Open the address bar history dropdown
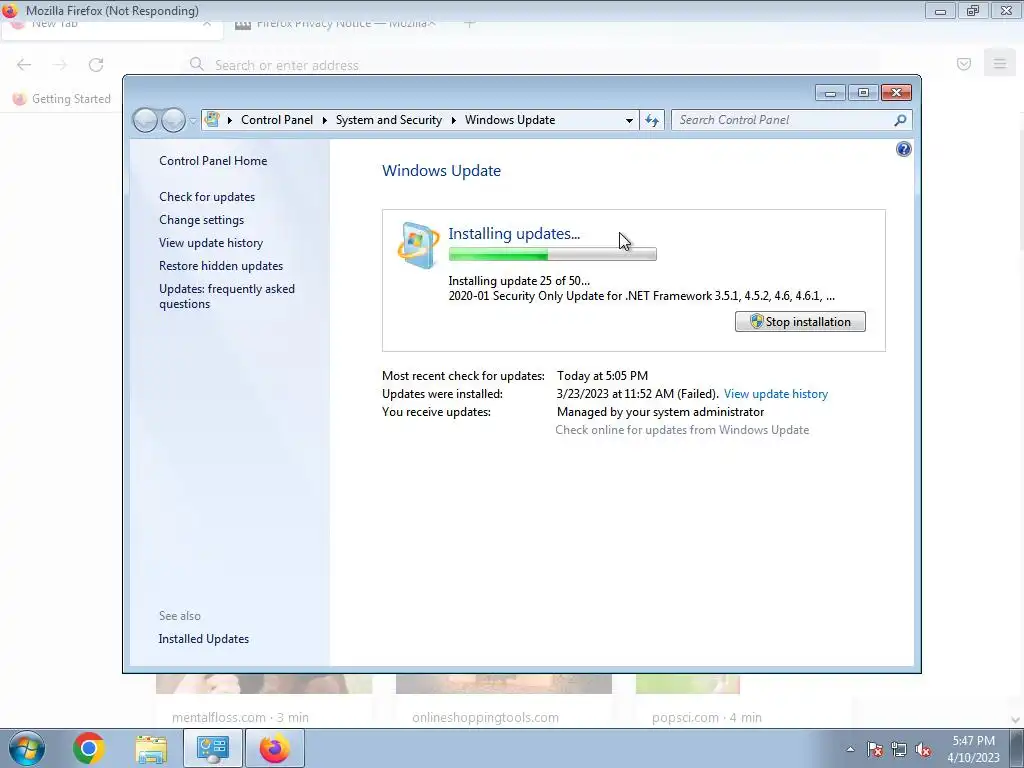This screenshot has width=1024, height=768. click(629, 120)
